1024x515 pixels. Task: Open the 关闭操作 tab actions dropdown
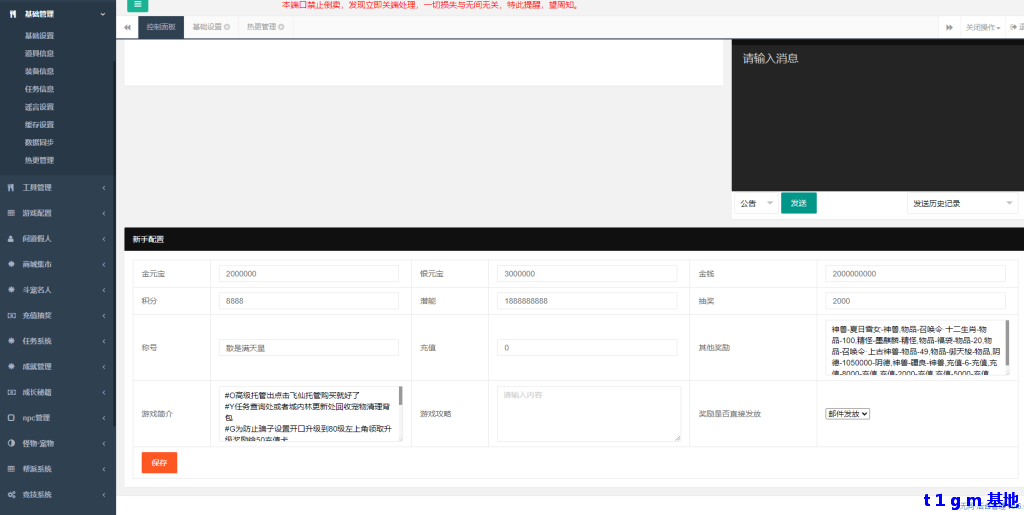click(x=983, y=27)
